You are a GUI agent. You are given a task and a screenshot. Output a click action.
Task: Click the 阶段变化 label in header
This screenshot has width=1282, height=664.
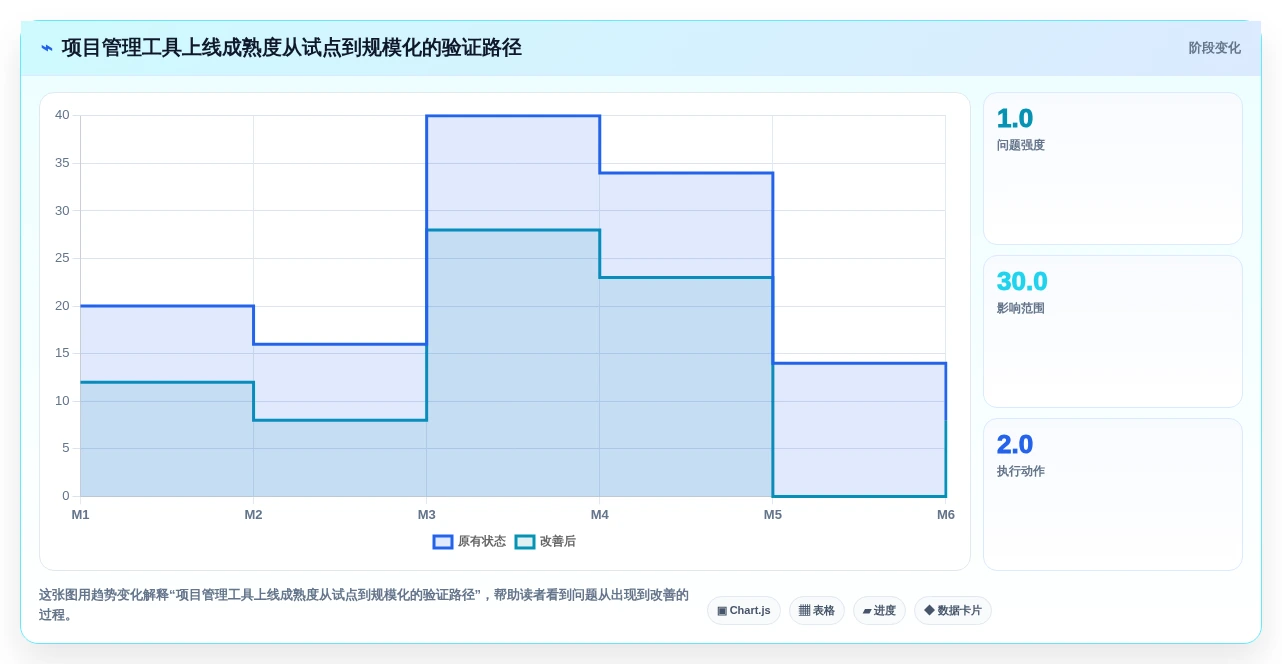1214,48
